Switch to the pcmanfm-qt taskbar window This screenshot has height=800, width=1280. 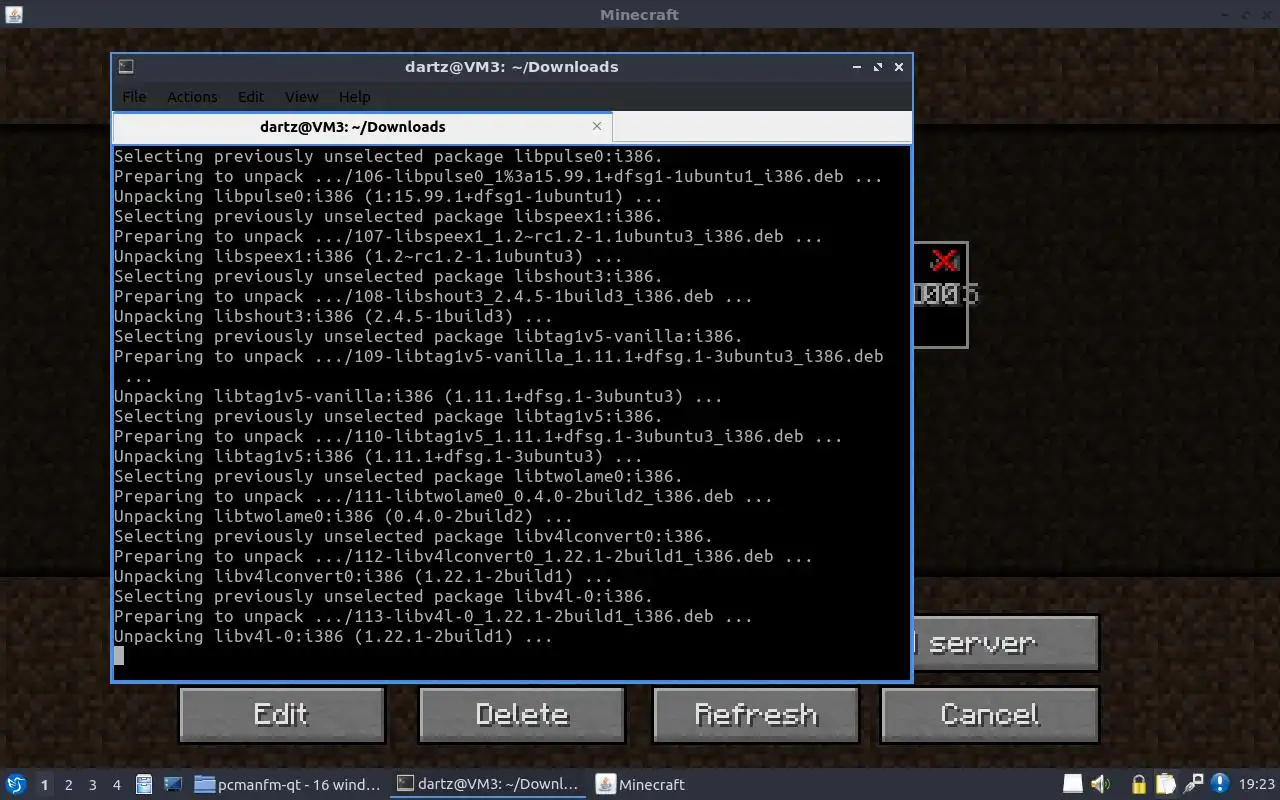coord(288,785)
